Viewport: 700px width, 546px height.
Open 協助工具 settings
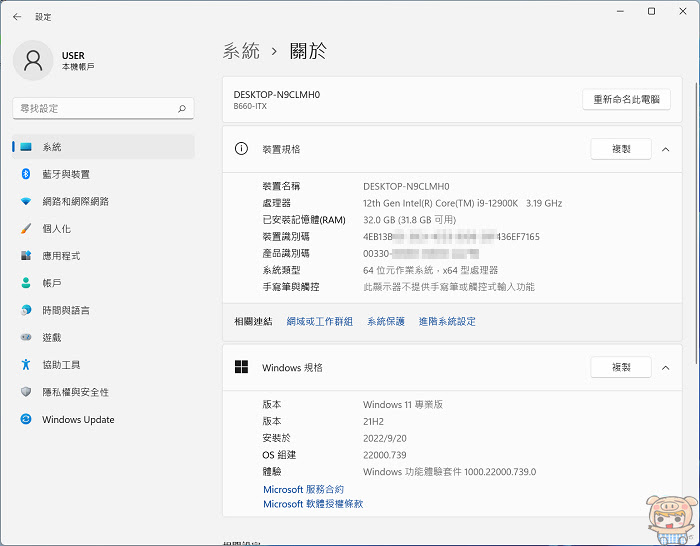click(x=103, y=364)
